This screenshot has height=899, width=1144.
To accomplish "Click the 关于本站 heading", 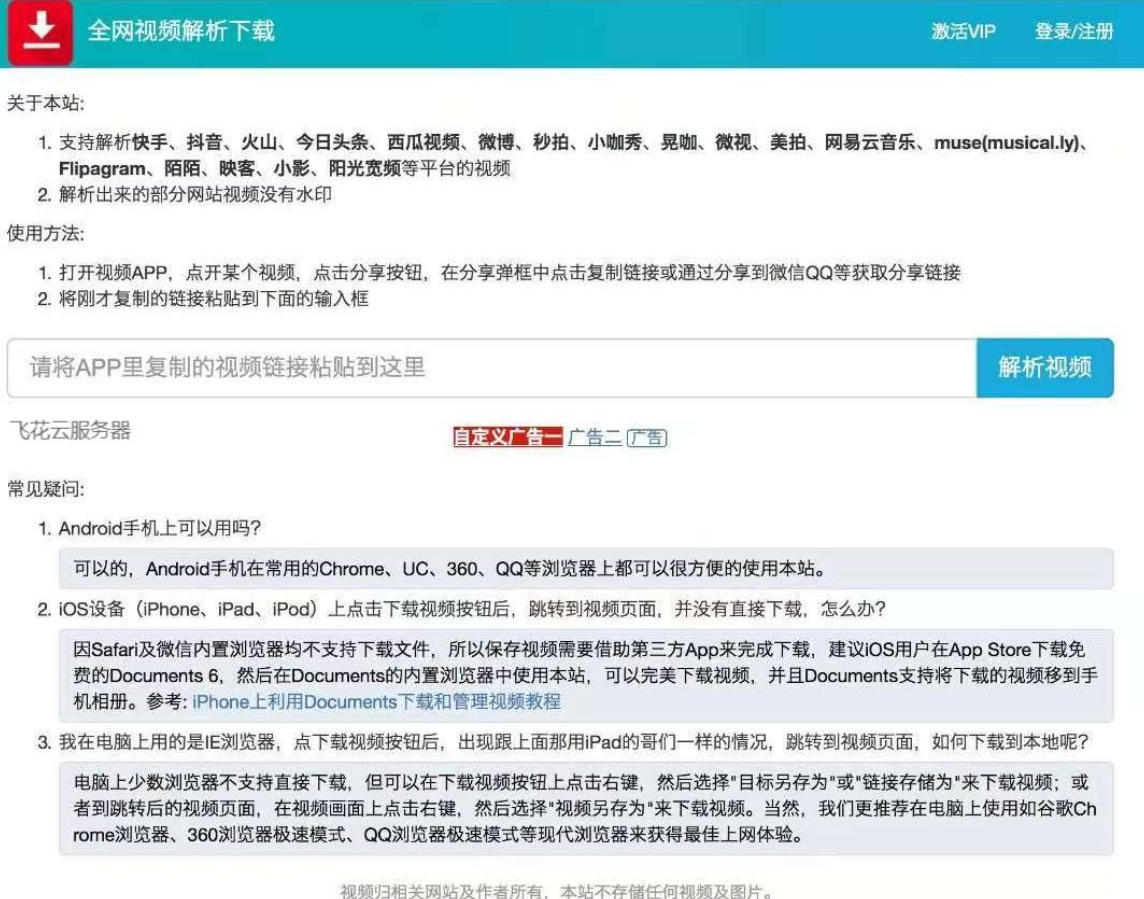I will [45, 103].
